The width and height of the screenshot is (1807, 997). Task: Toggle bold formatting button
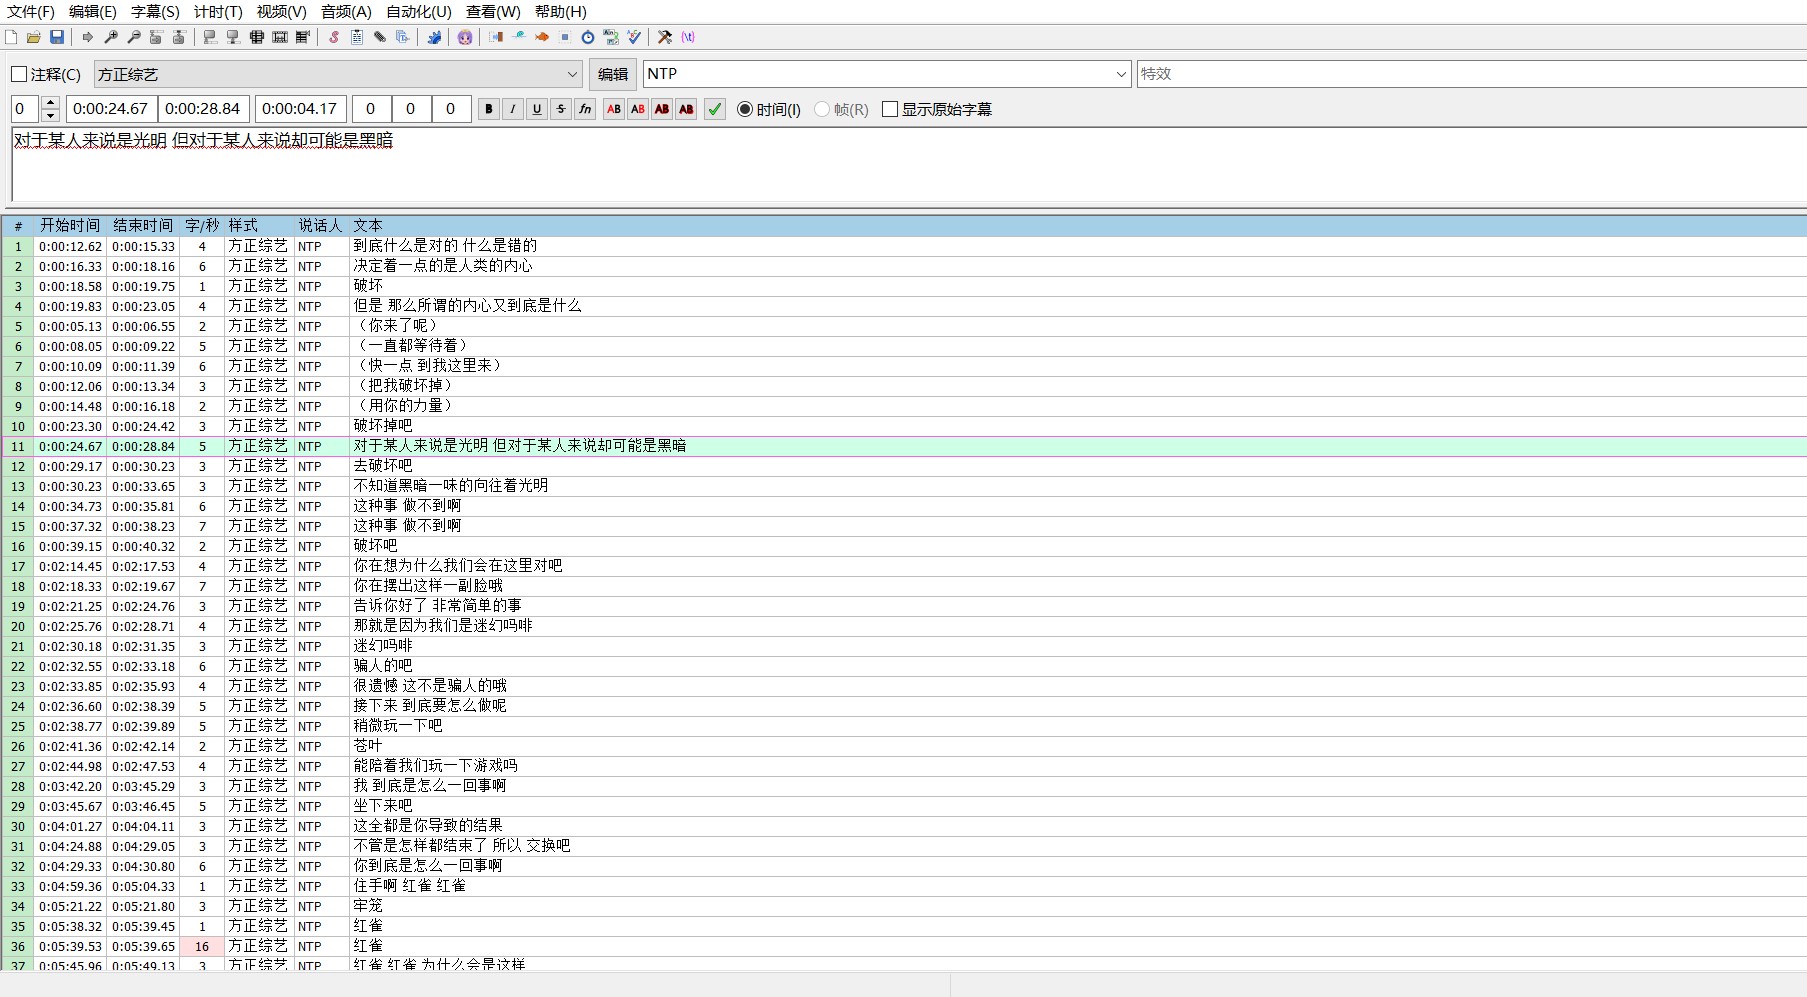tap(489, 109)
